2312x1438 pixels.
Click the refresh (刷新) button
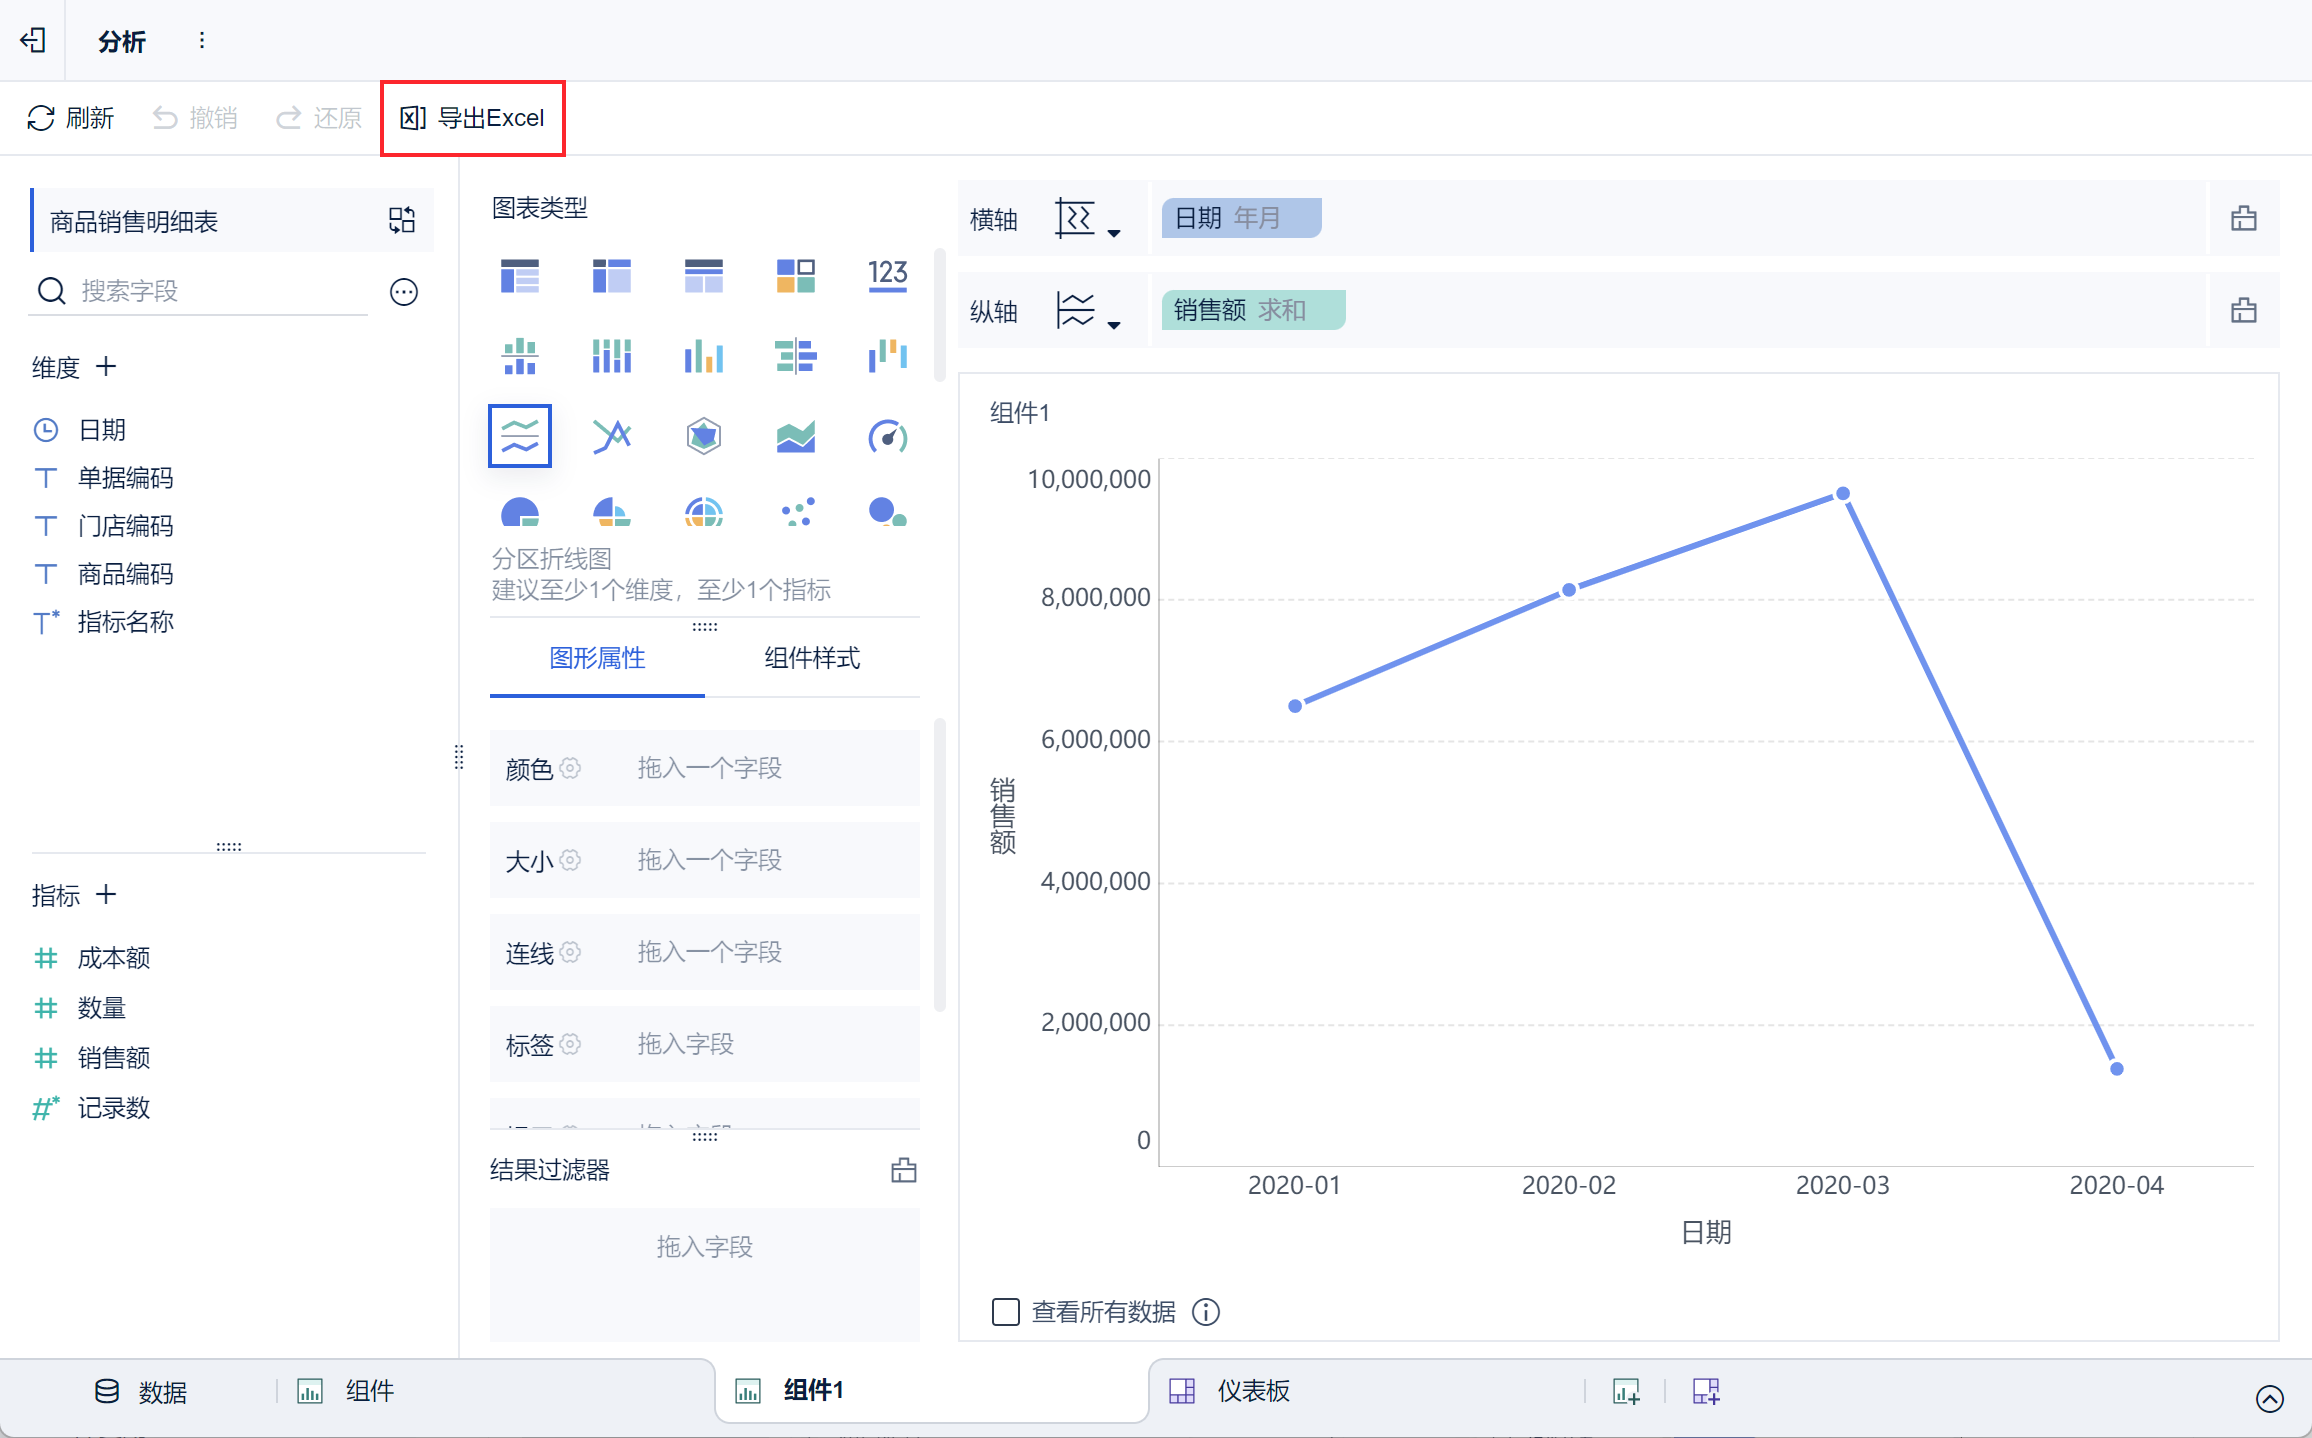click(70, 118)
